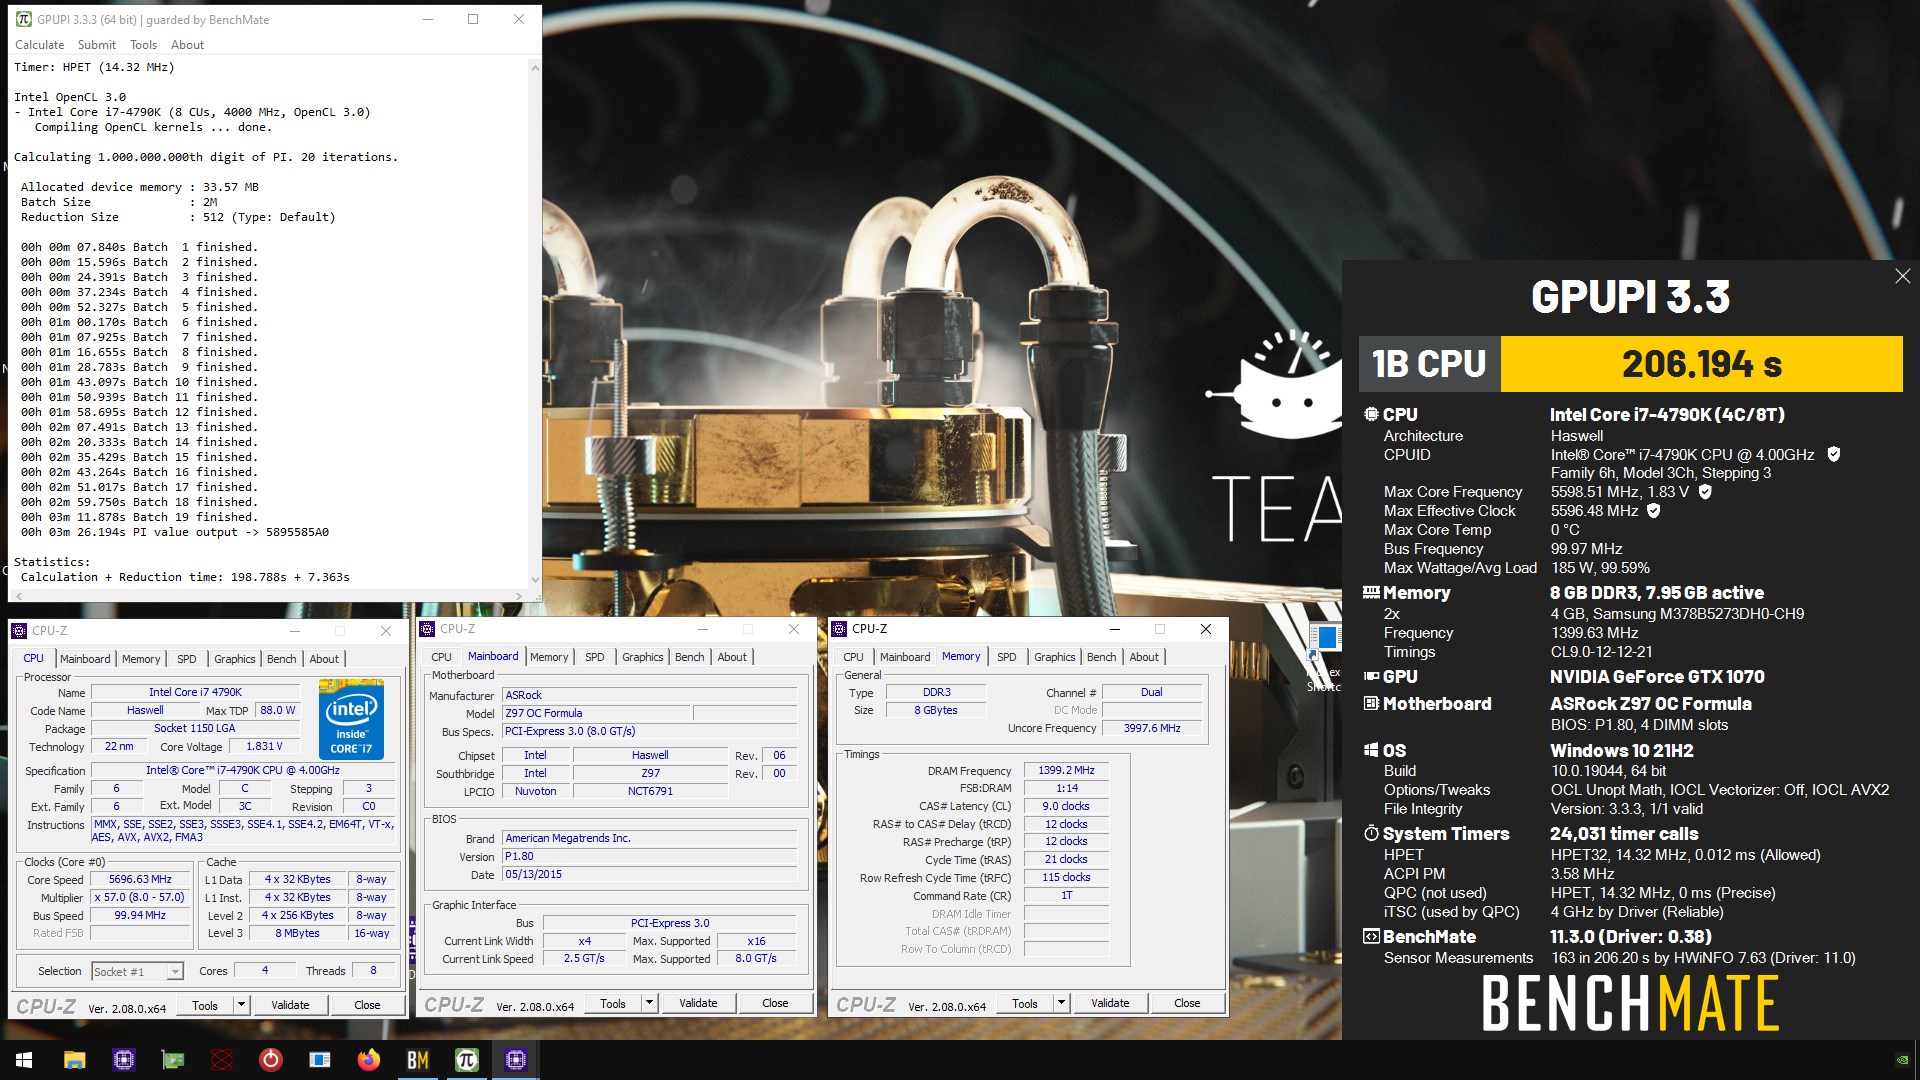Switch to Graphics tab in CPU-Z Mainboard window
This screenshot has height=1080, width=1920.
click(643, 657)
